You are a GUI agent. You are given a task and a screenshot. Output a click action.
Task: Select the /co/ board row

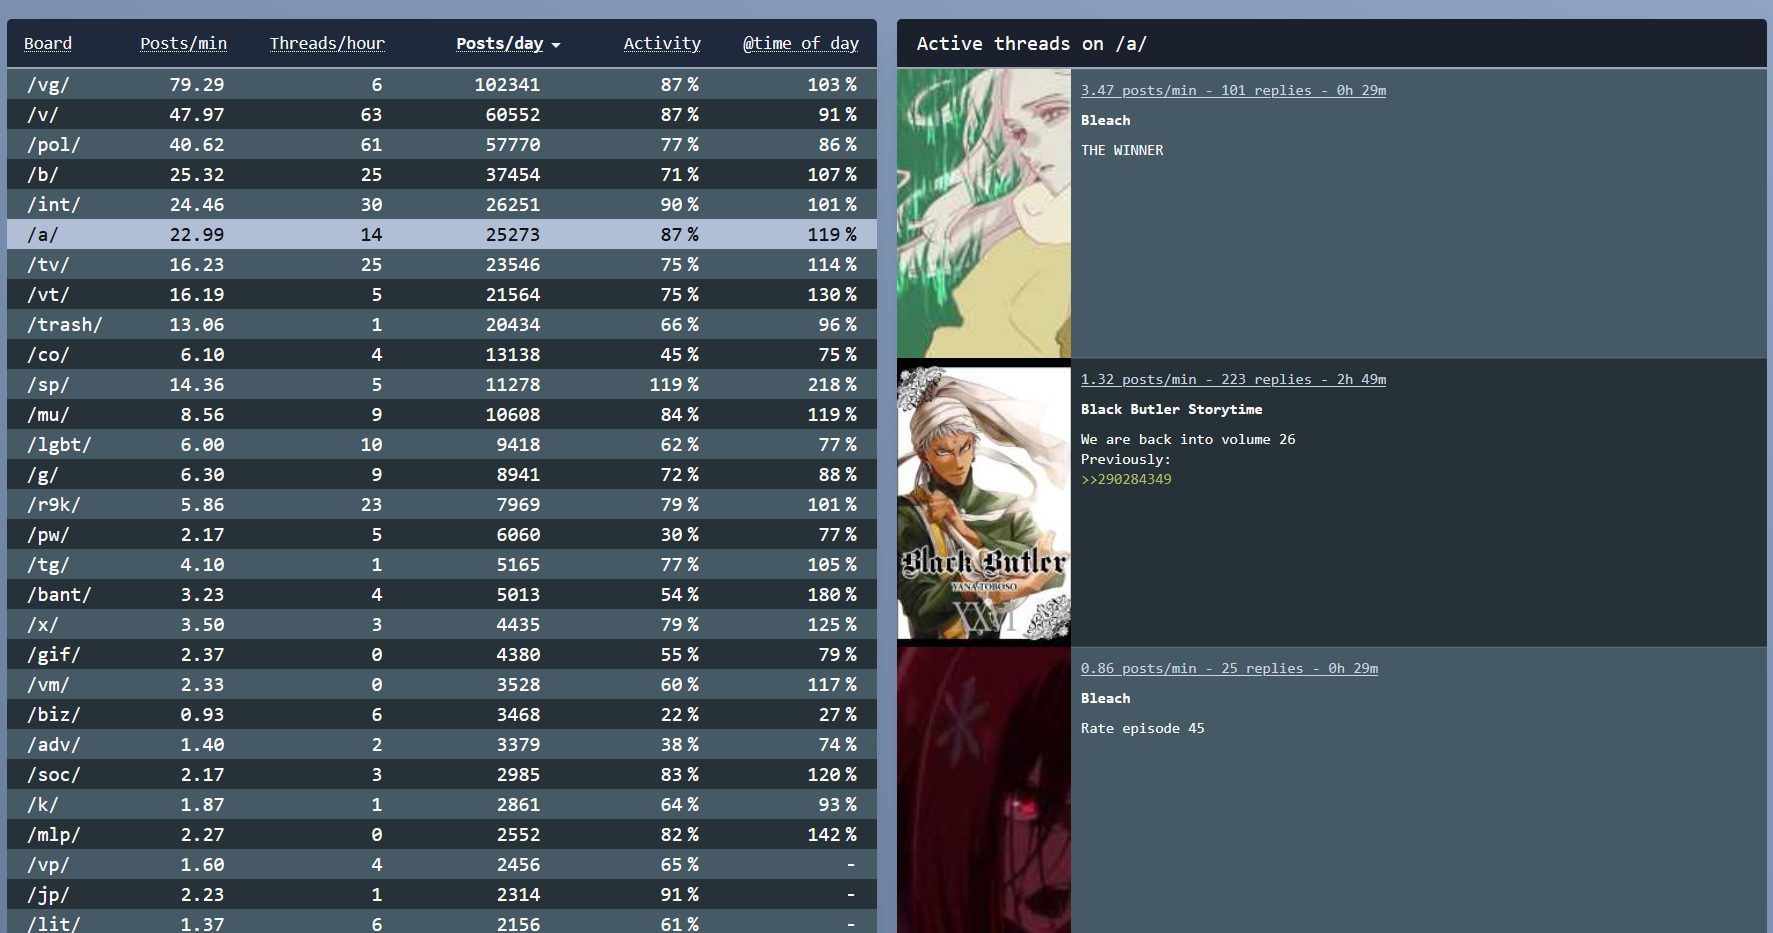442,354
